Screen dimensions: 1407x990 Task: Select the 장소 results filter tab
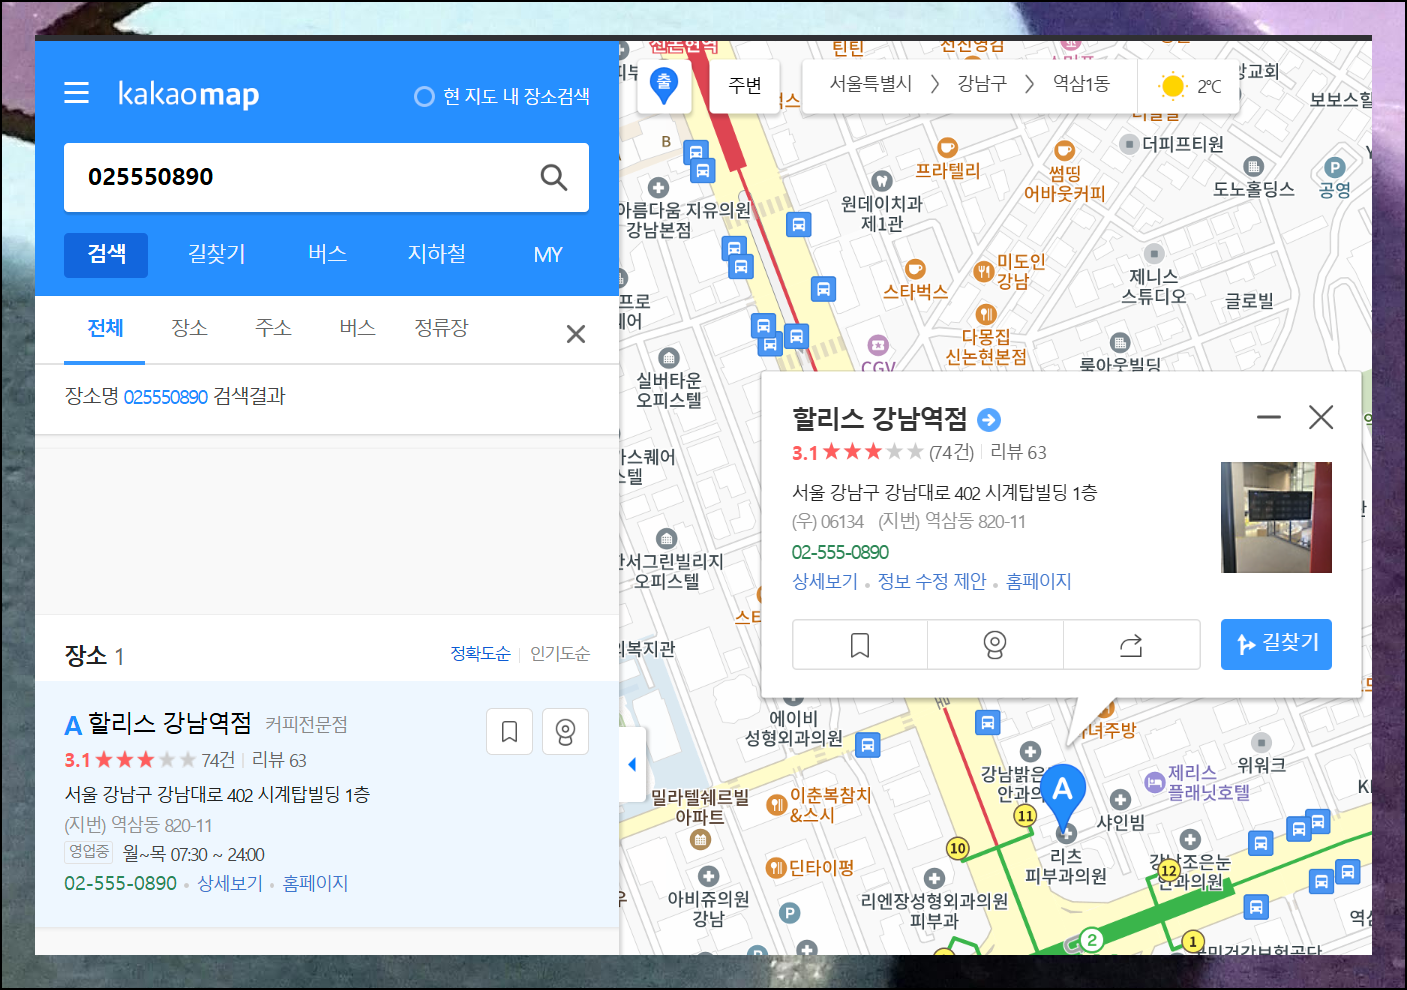(189, 329)
